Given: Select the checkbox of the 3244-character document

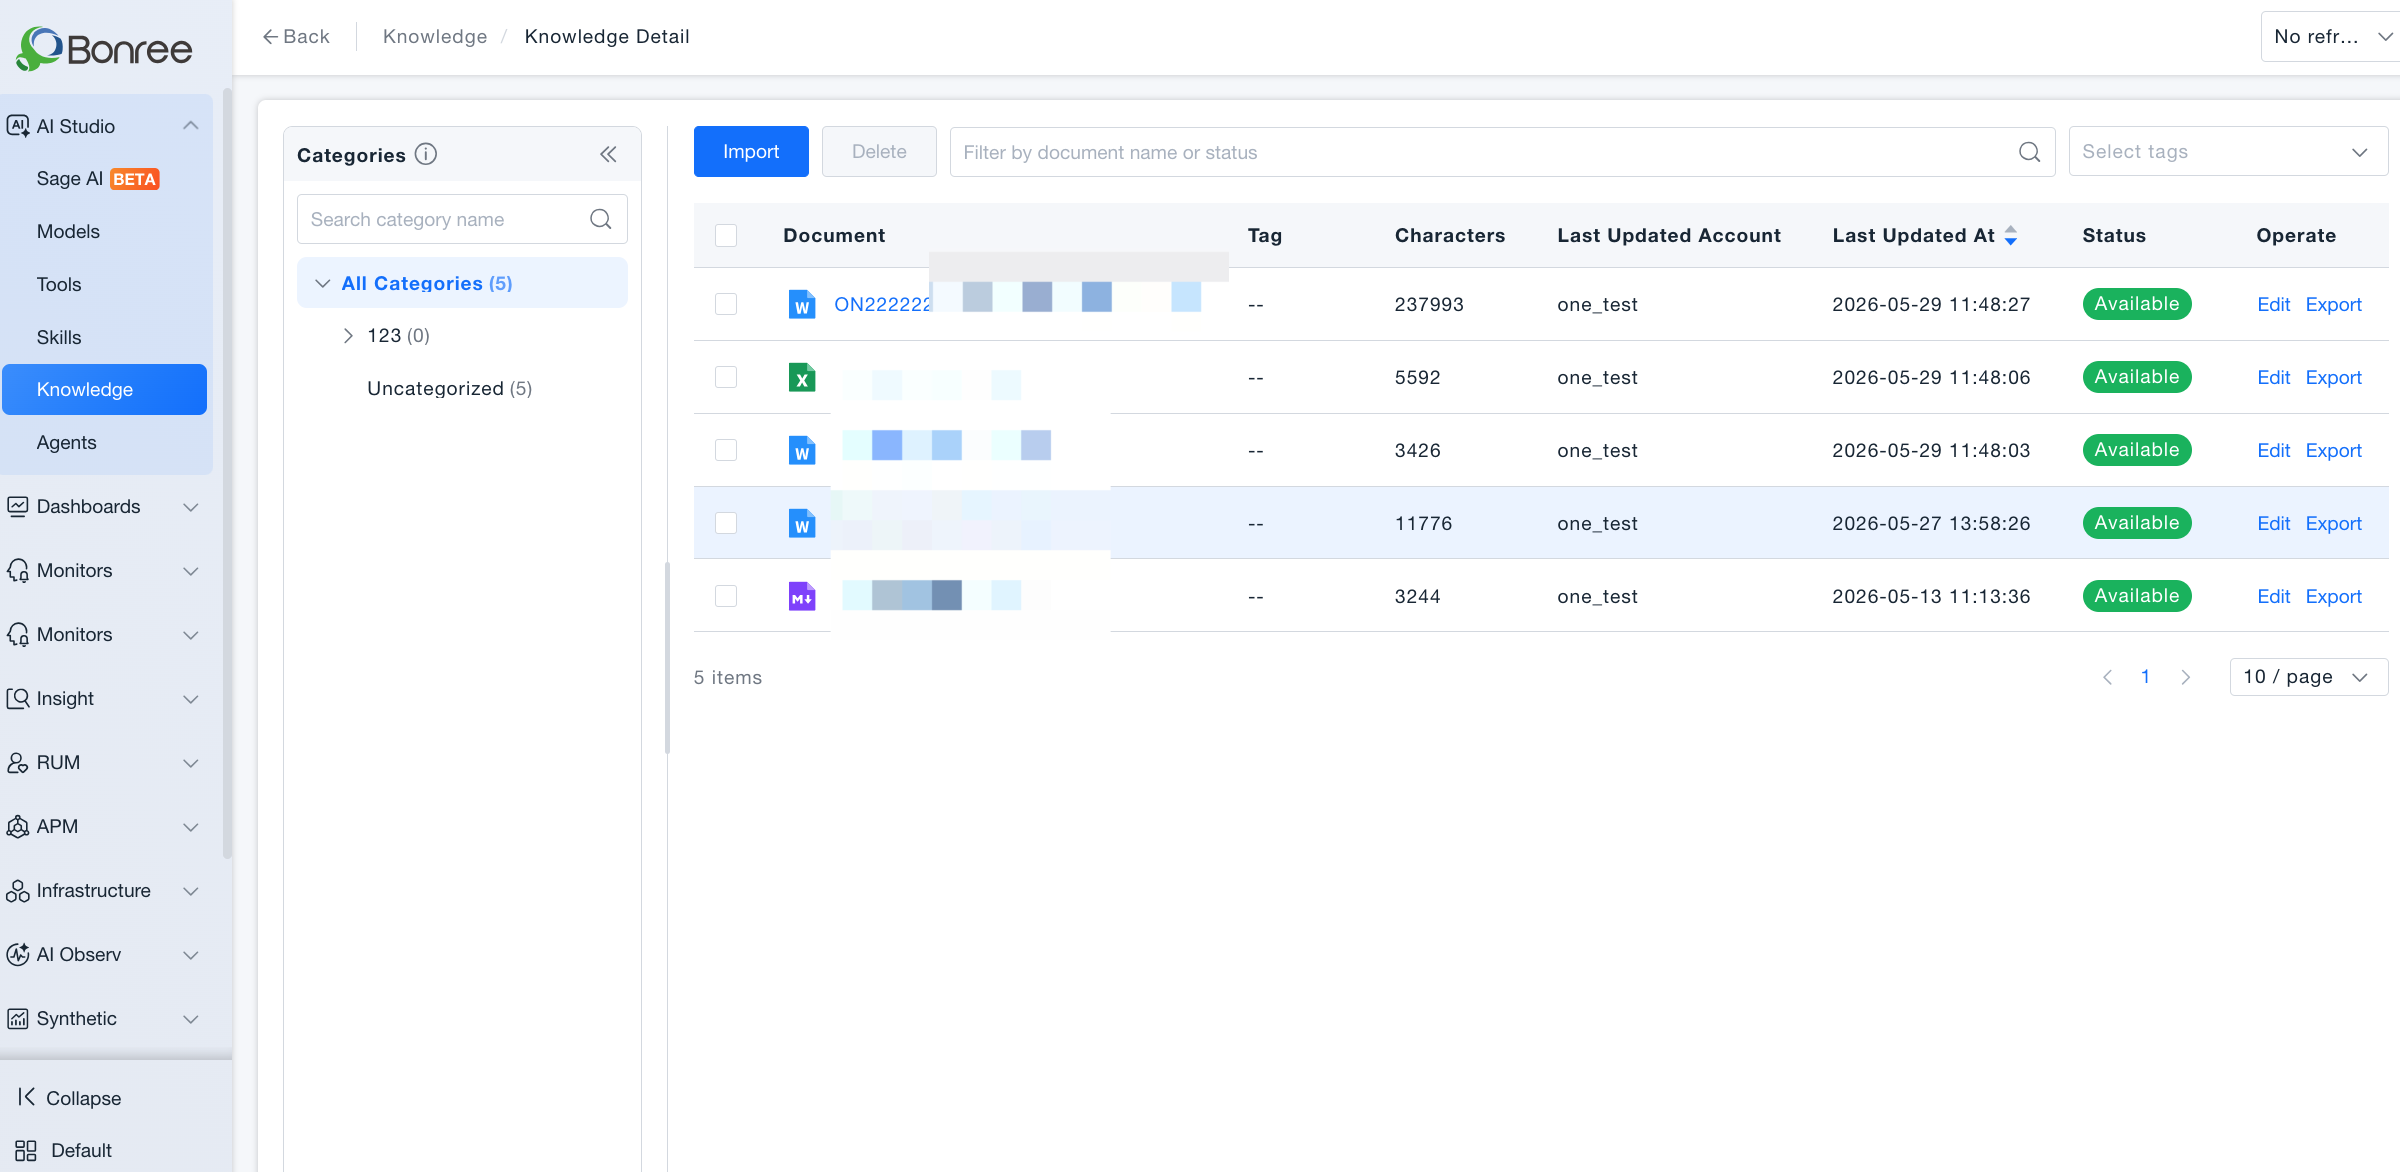Looking at the screenshot, I should coord(726,596).
